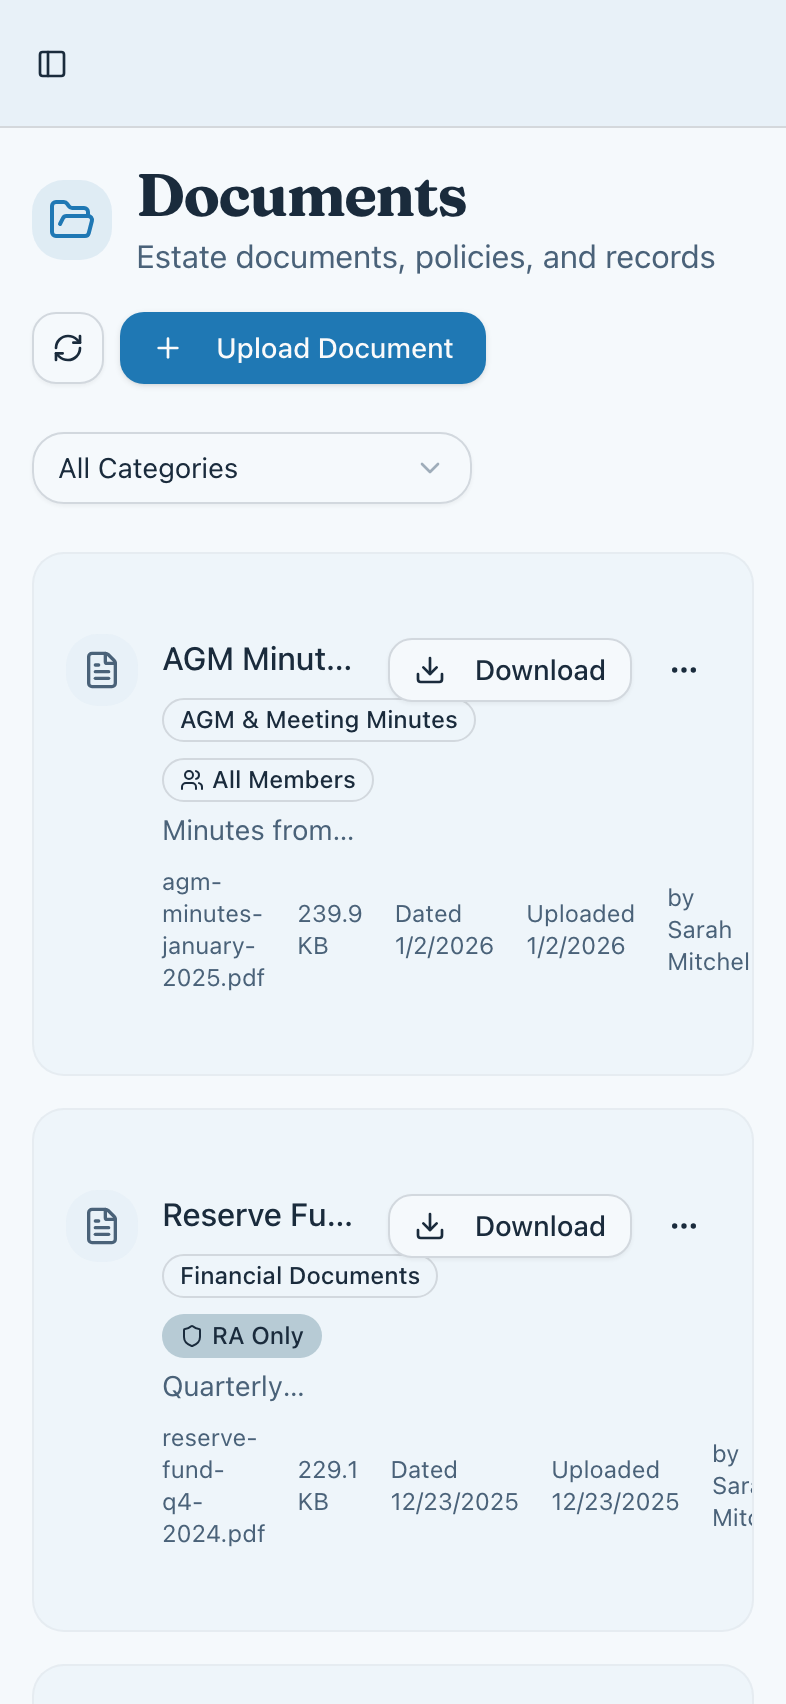Download the AGM Minutes document
The width and height of the screenshot is (786, 1704).
[510, 670]
